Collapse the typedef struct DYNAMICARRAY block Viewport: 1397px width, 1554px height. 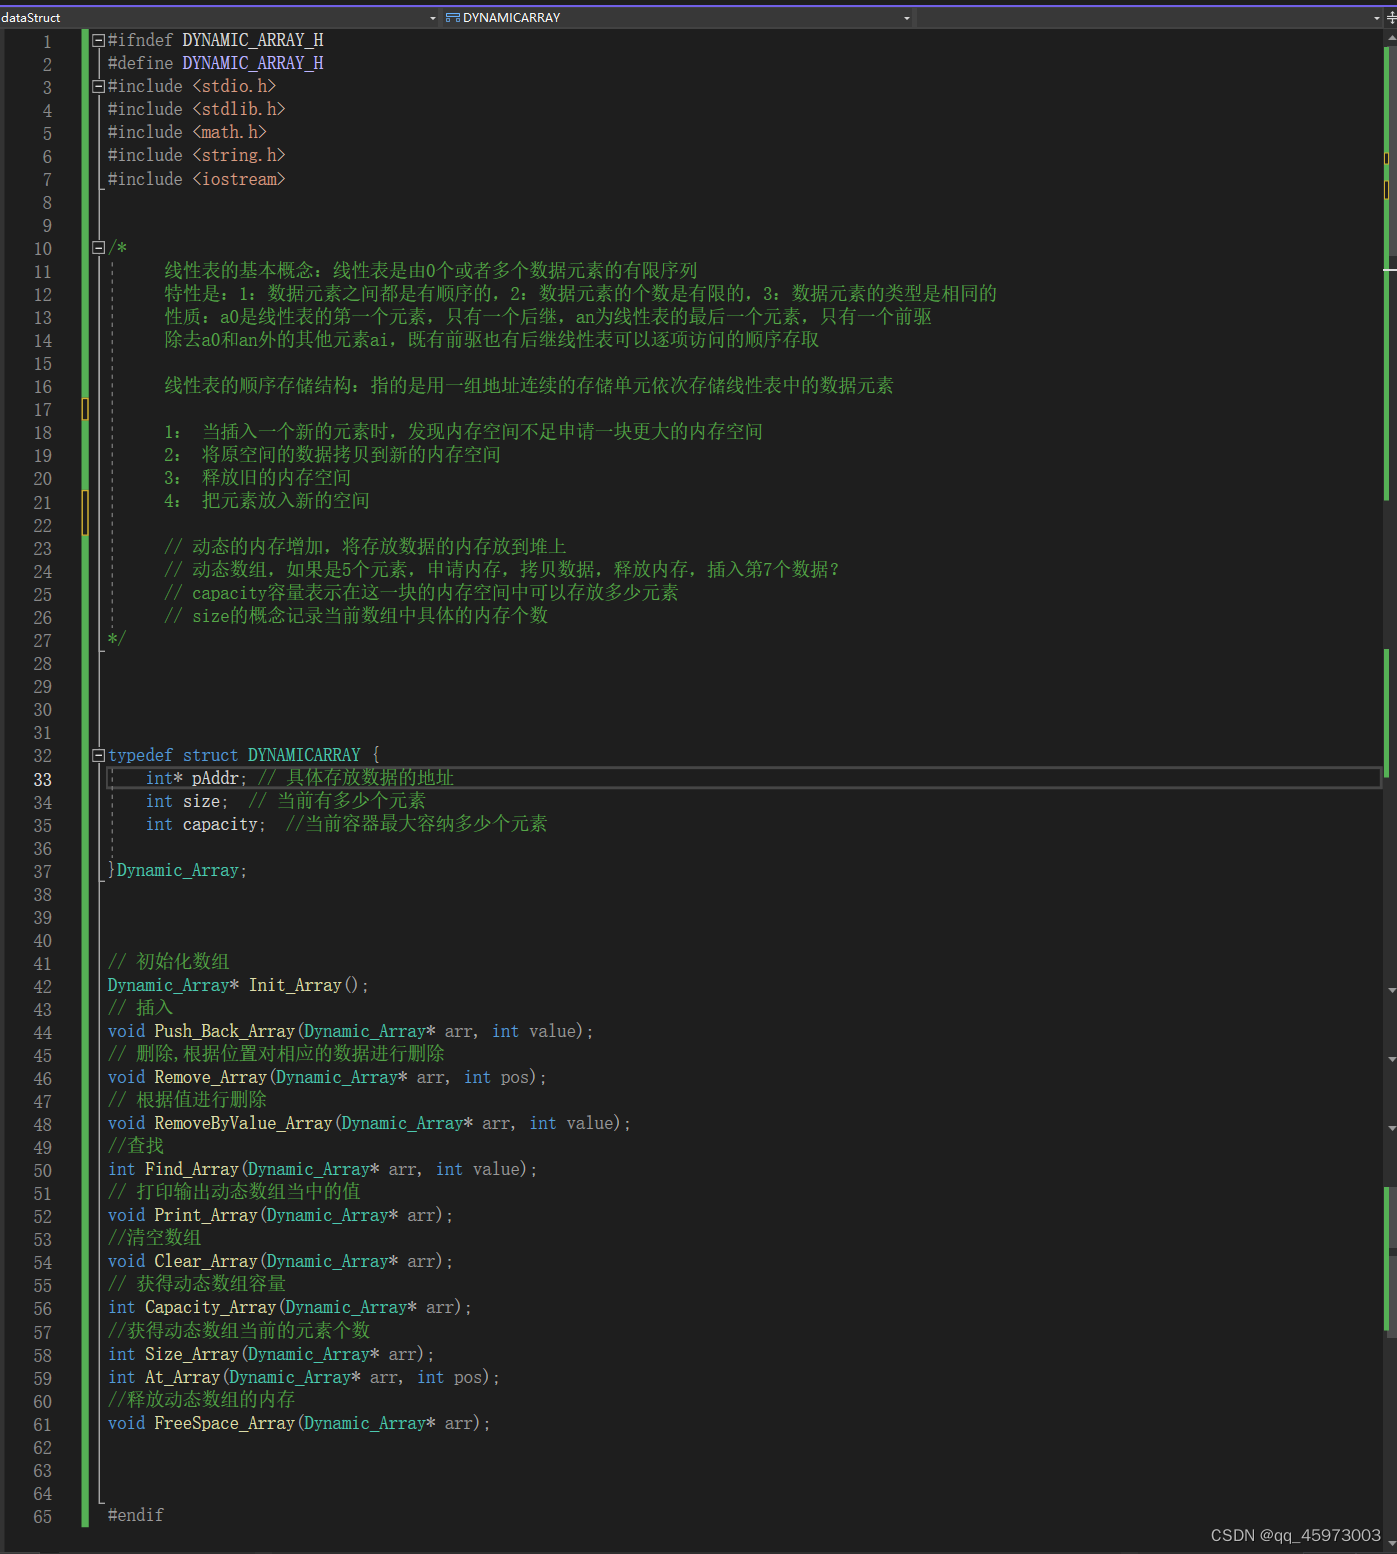point(98,755)
